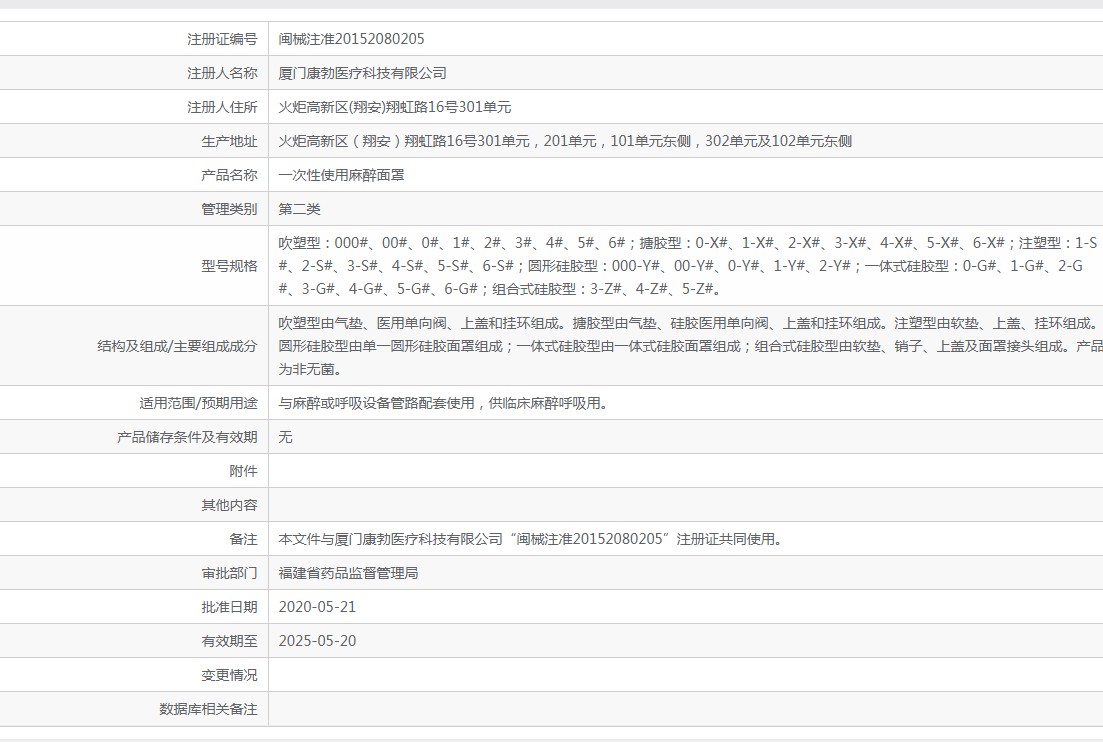Image resolution: width=1103 pixels, height=742 pixels.
Task: Click the 产品名称 label
Action: click(x=229, y=175)
